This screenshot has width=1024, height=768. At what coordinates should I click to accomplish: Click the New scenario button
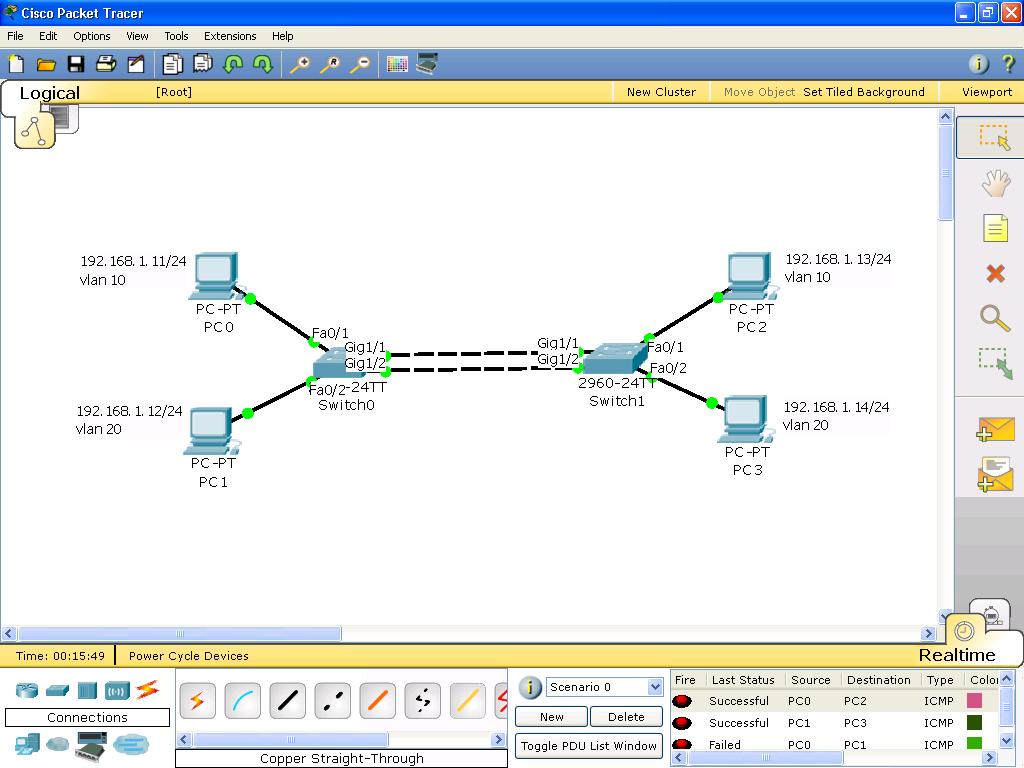[552, 716]
